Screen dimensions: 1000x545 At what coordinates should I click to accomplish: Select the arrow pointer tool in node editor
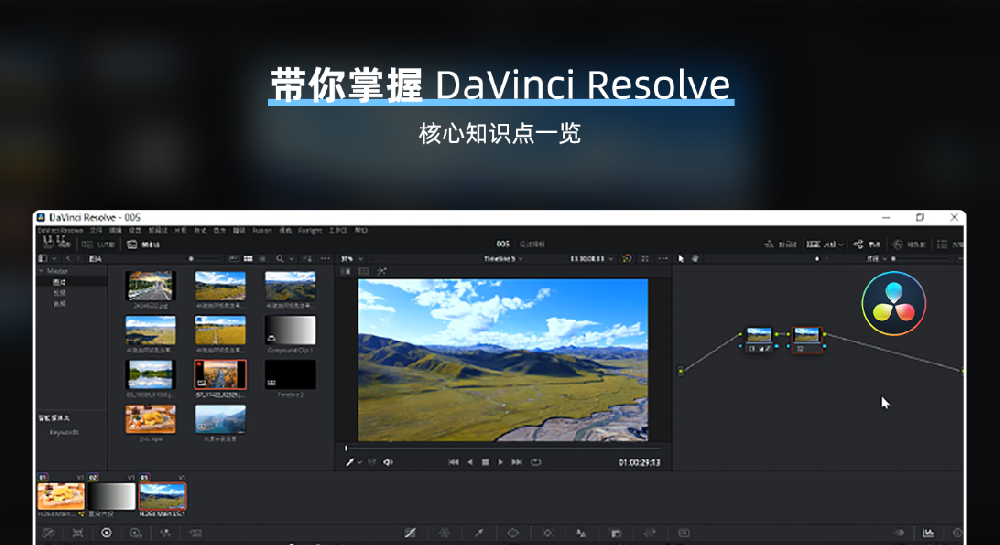coord(681,258)
